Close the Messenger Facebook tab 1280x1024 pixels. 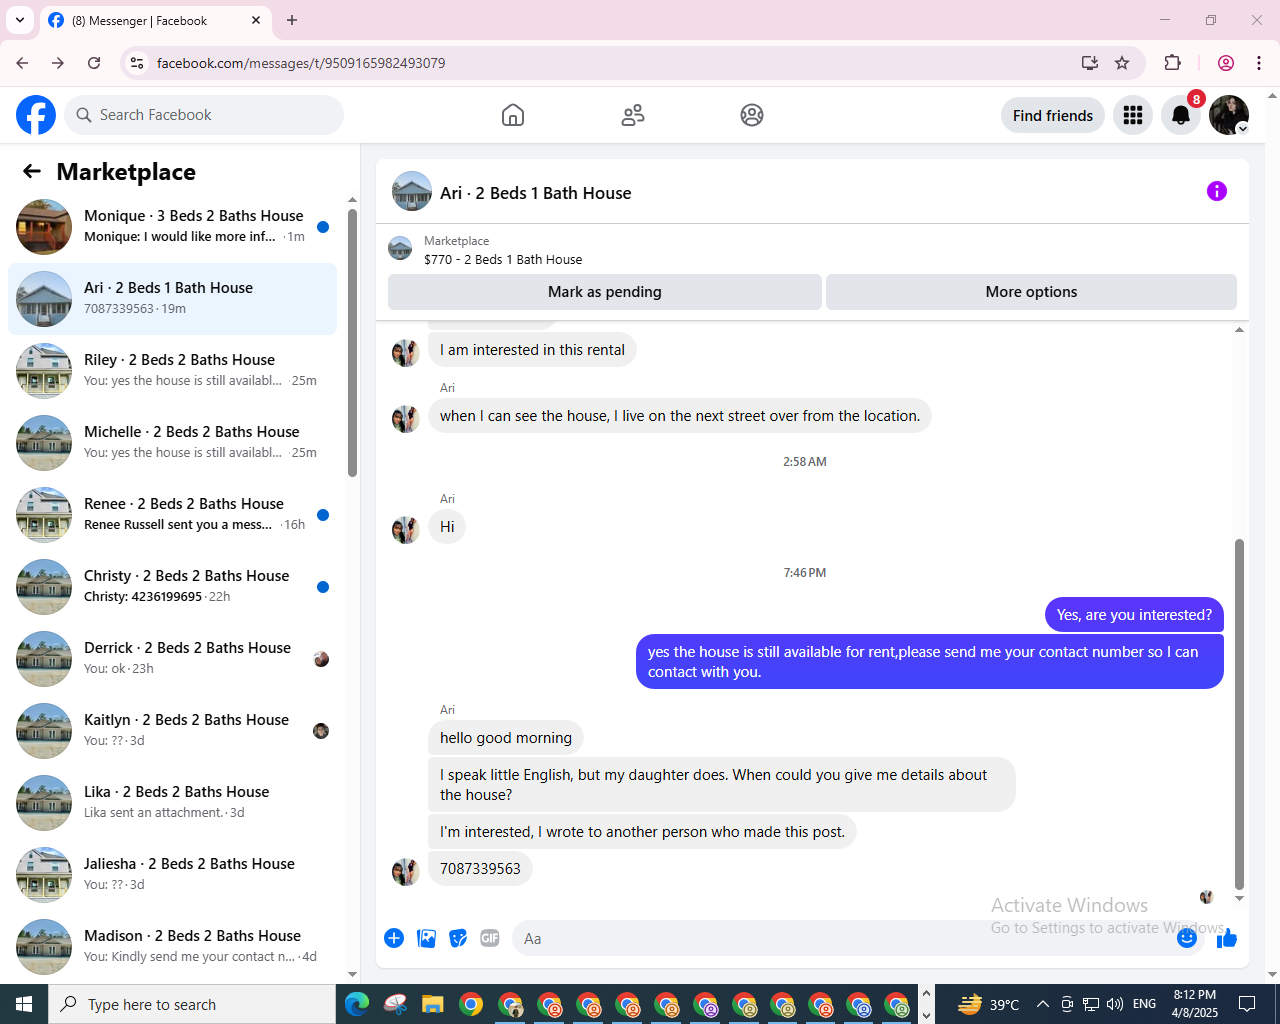coord(256,20)
